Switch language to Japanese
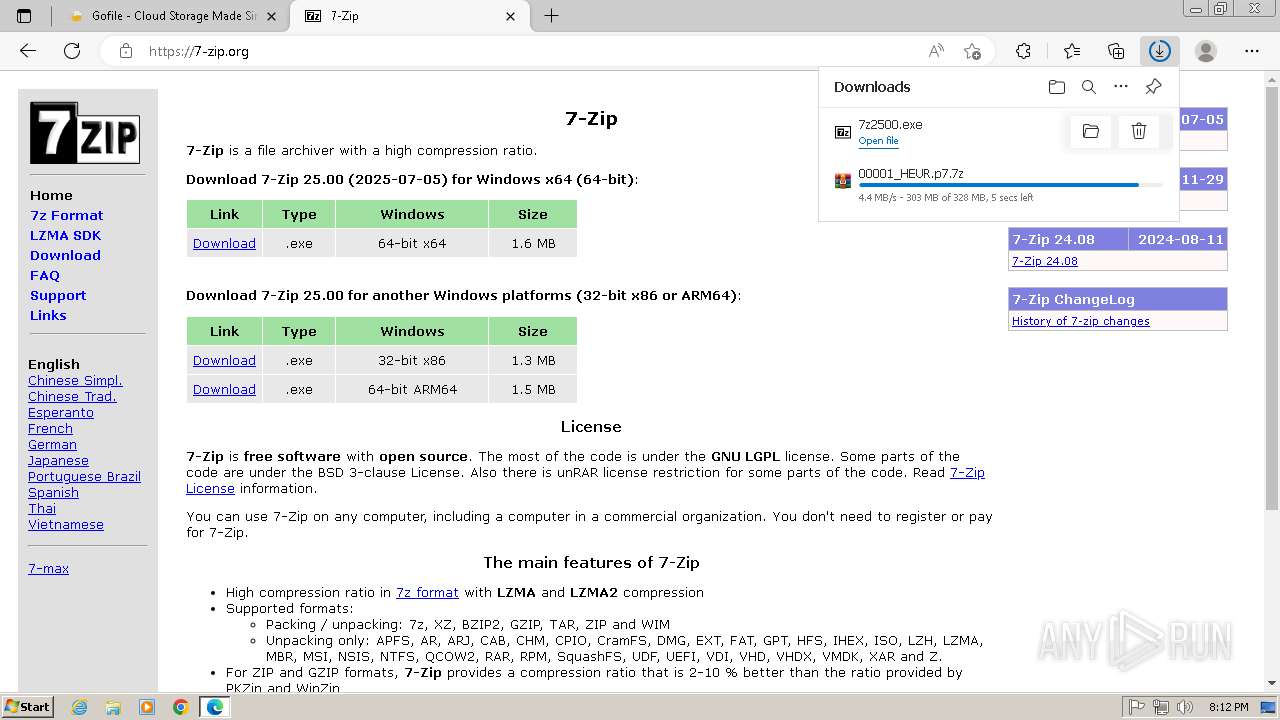 coord(58,460)
